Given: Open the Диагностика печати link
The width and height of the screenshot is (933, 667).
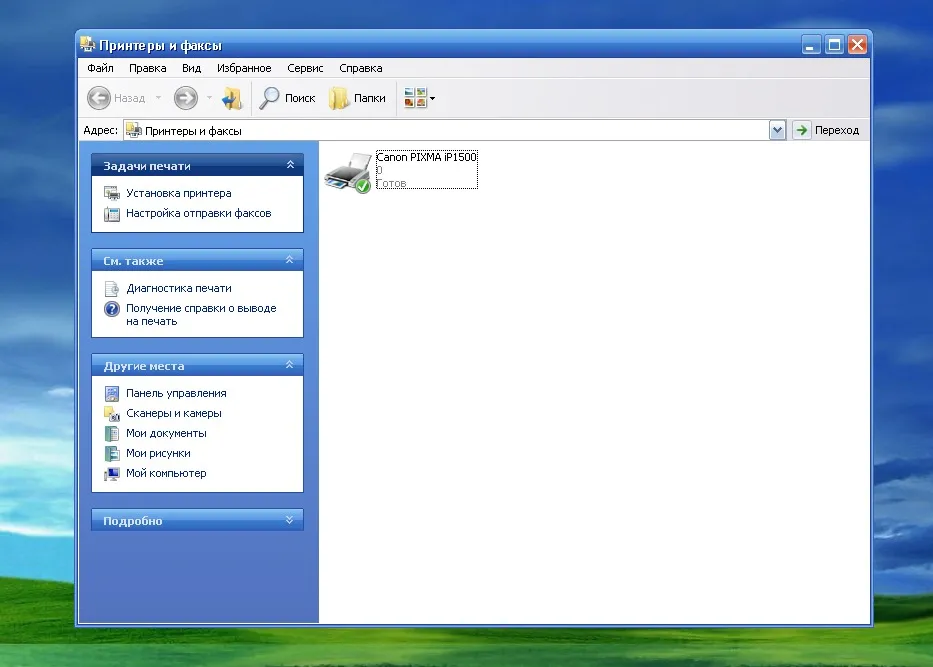Looking at the screenshot, I should point(179,289).
